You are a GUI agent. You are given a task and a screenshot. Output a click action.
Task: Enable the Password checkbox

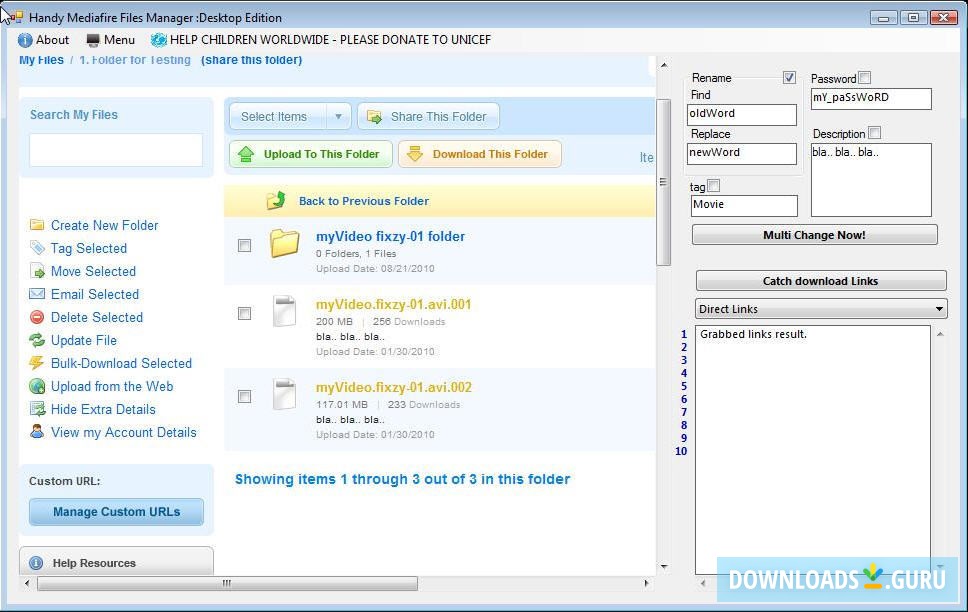865,77
